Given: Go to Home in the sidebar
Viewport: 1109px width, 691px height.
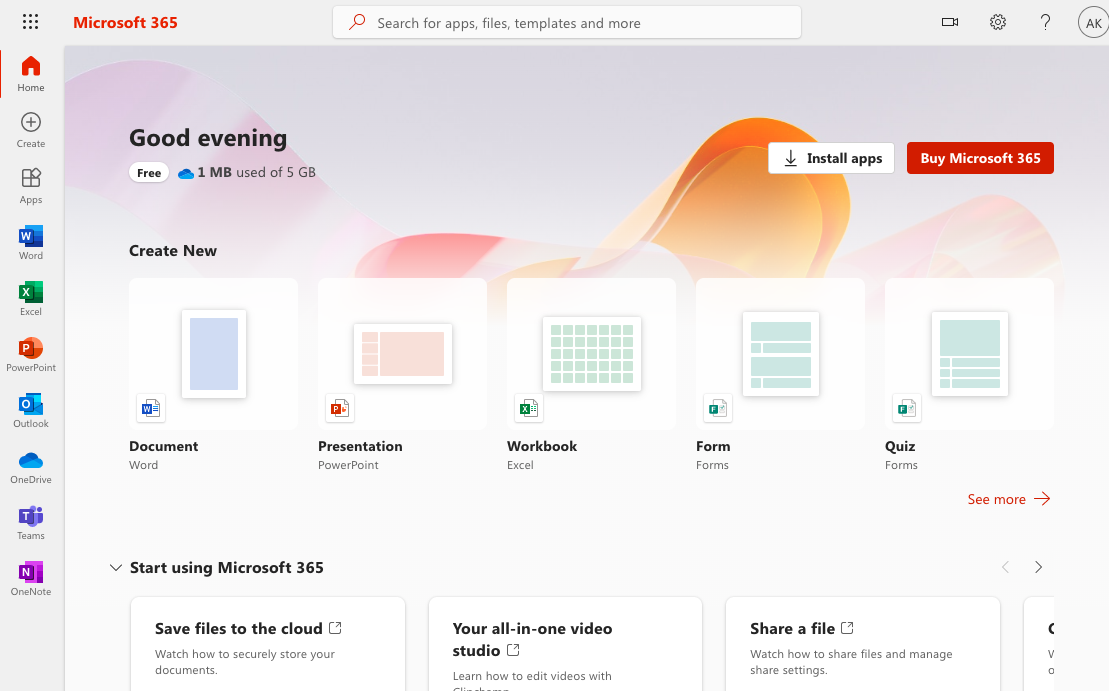Looking at the screenshot, I should [31, 74].
